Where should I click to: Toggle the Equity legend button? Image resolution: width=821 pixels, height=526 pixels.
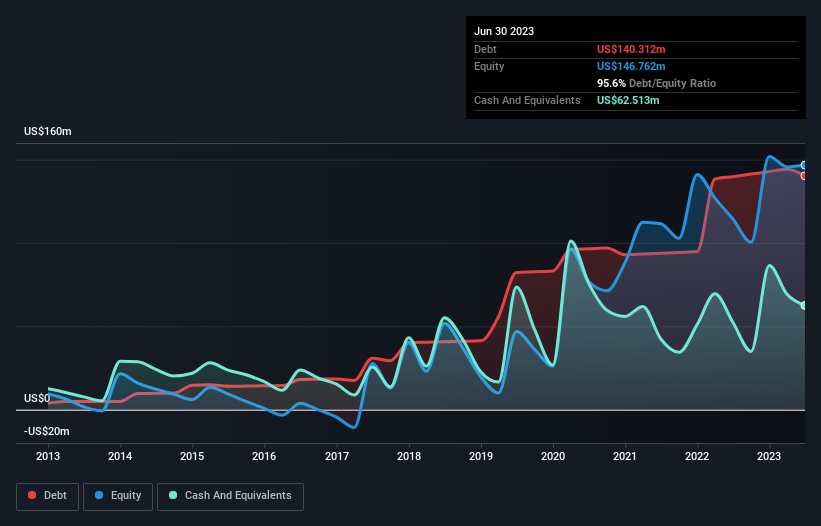pos(118,495)
